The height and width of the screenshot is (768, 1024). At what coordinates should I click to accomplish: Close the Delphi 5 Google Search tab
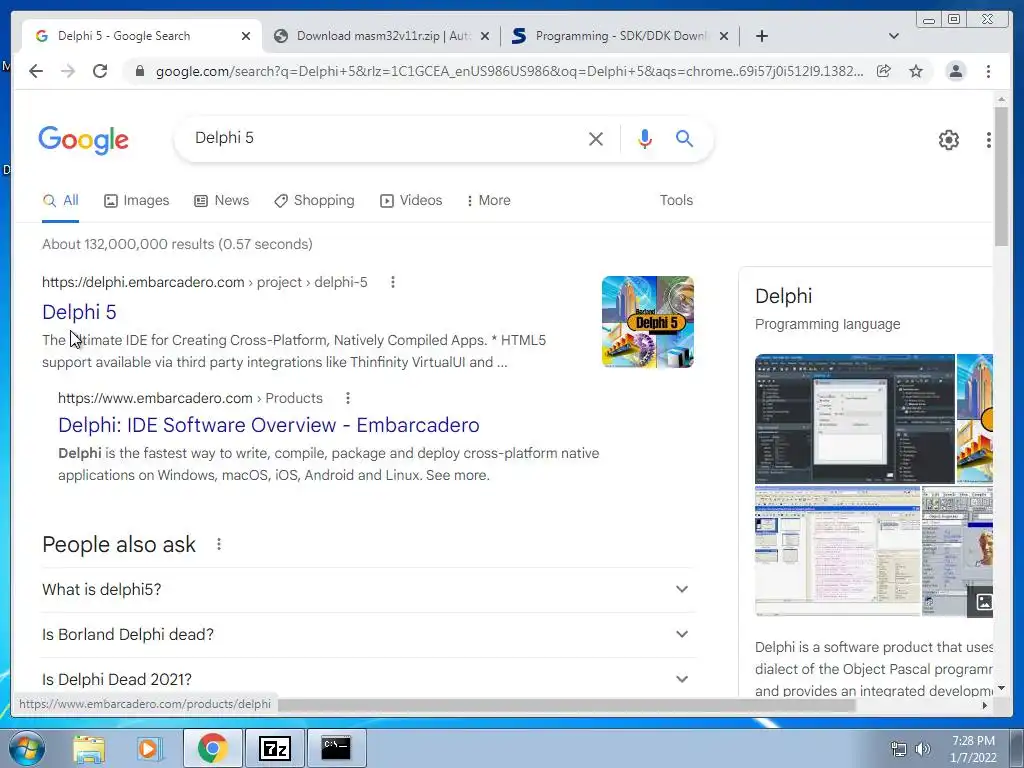tap(246, 36)
